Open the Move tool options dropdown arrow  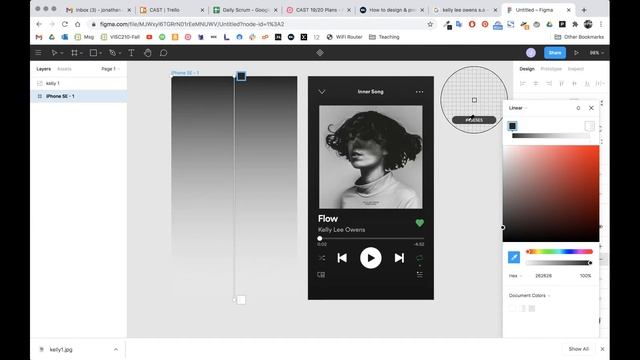click(x=62, y=53)
